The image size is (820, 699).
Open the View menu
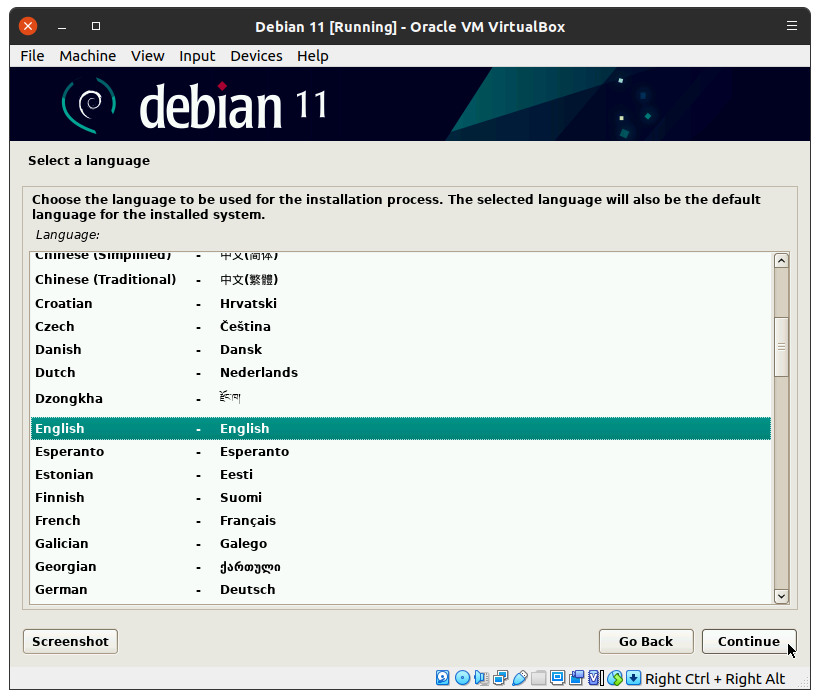[x=147, y=56]
